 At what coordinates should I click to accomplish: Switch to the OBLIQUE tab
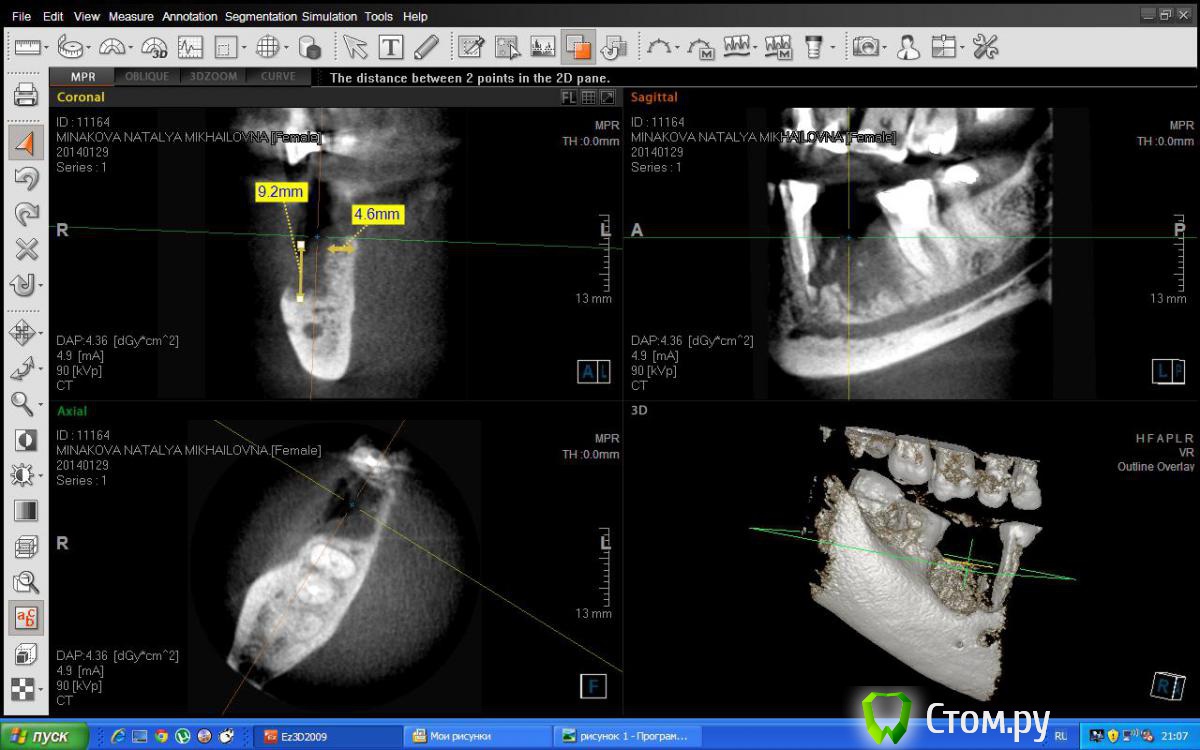(x=147, y=77)
